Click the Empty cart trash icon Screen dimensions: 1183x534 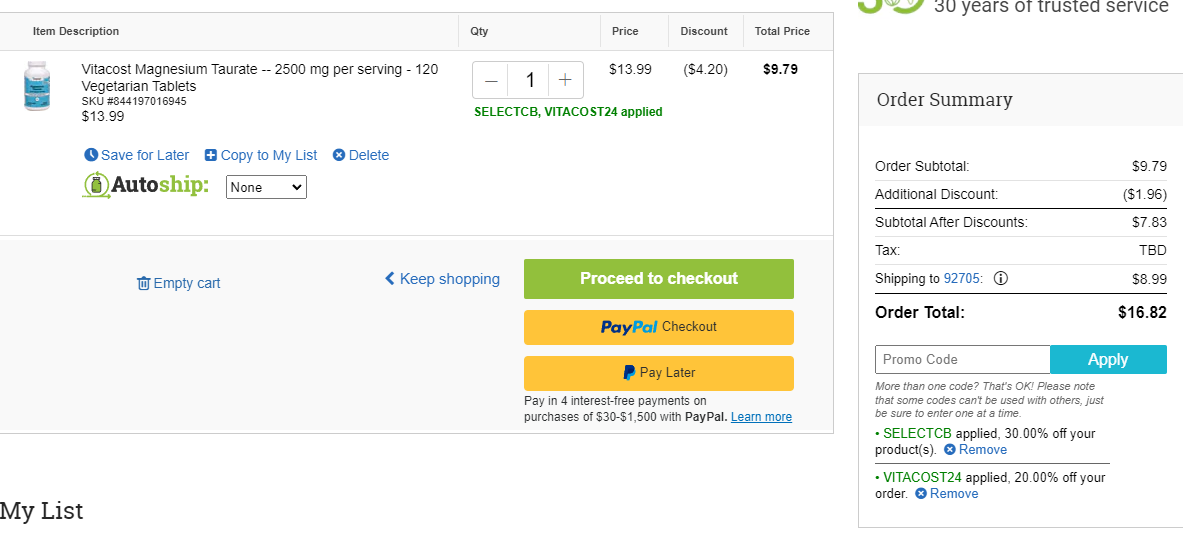[x=143, y=283]
